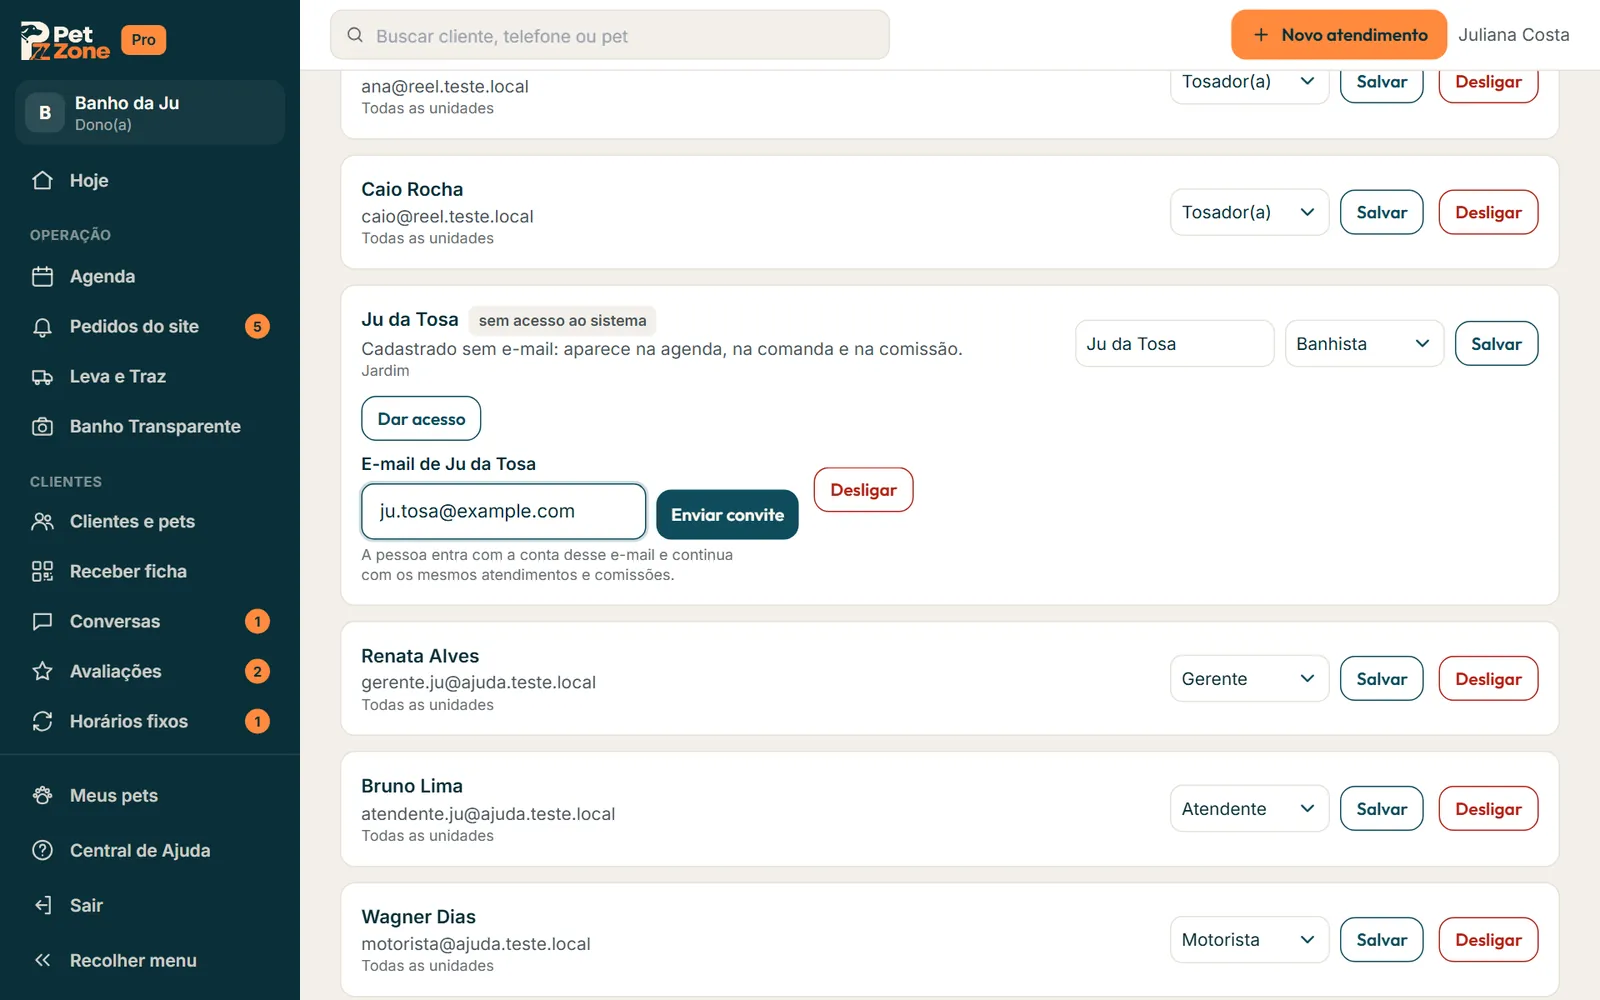This screenshot has width=1600, height=1000.
Task: Click Juliana Costa user name
Action: [1513, 35]
